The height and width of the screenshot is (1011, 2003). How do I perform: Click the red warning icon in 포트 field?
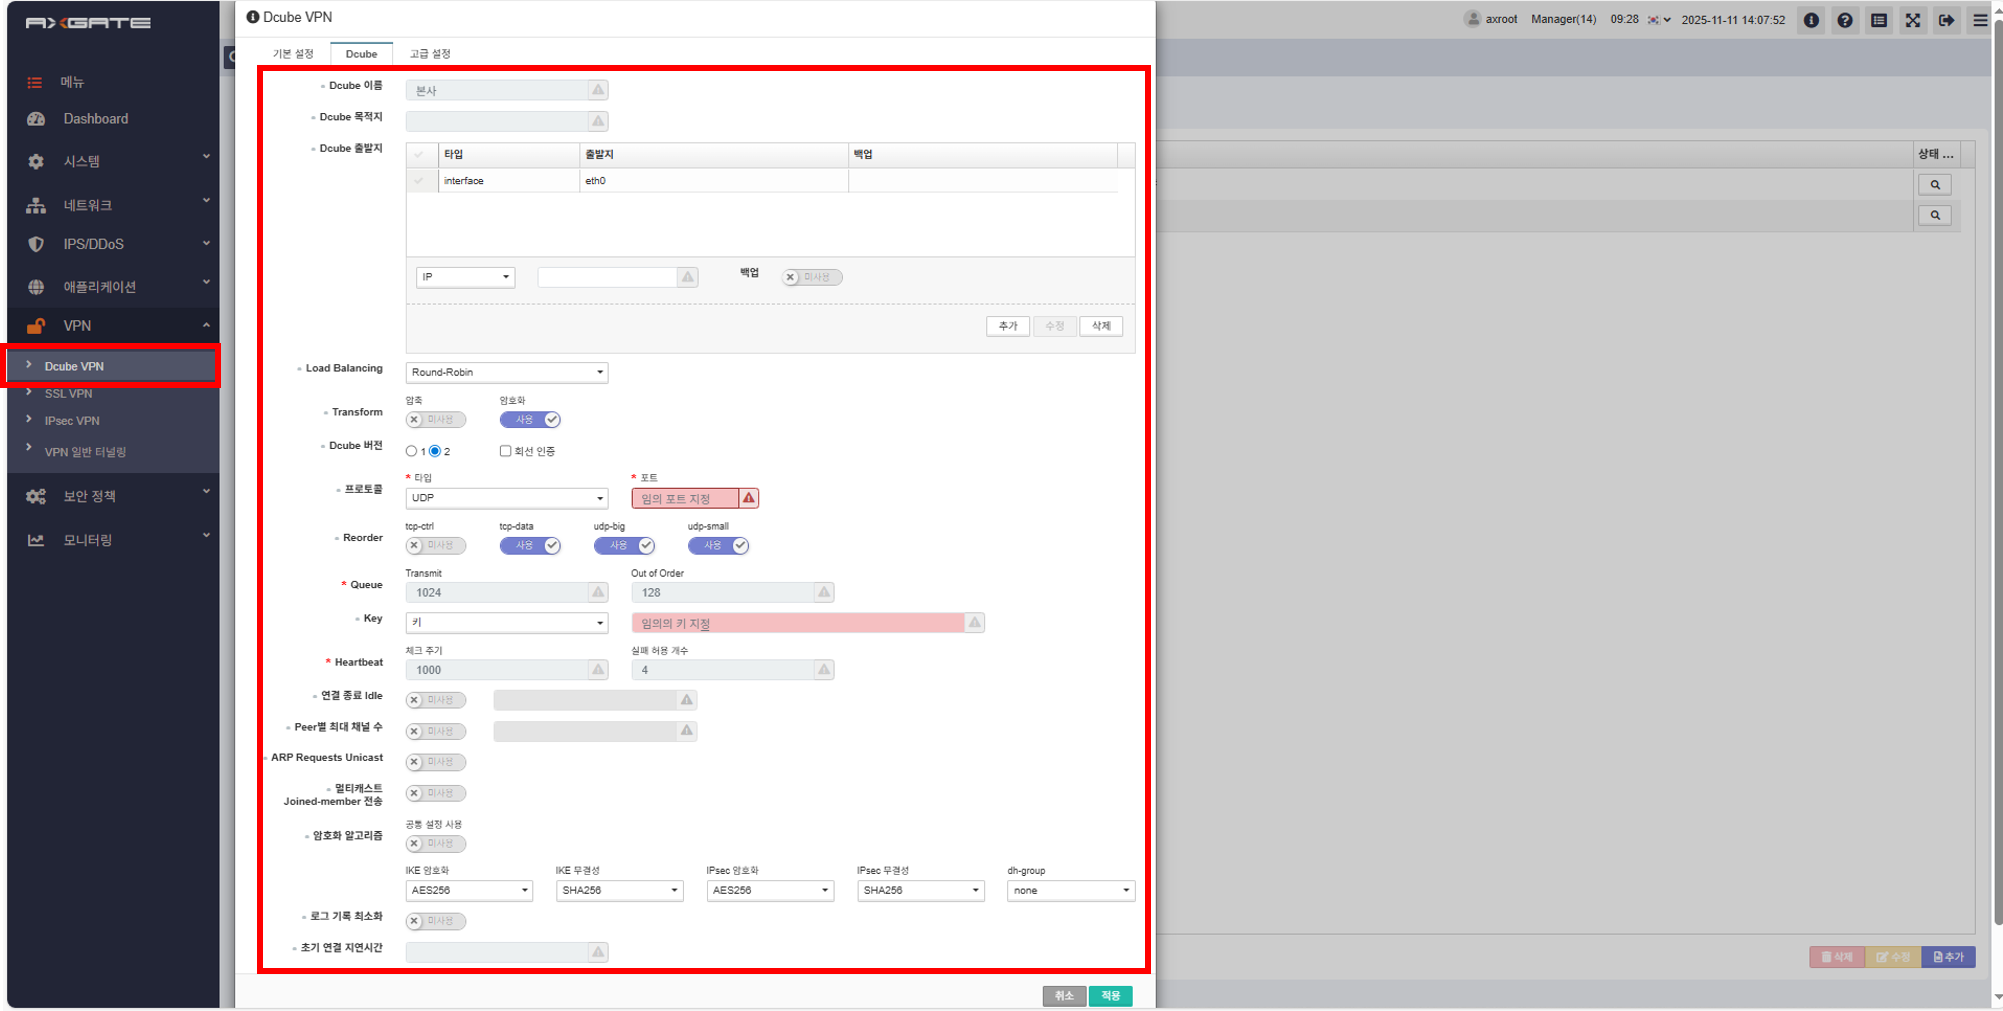tap(748, 498)
